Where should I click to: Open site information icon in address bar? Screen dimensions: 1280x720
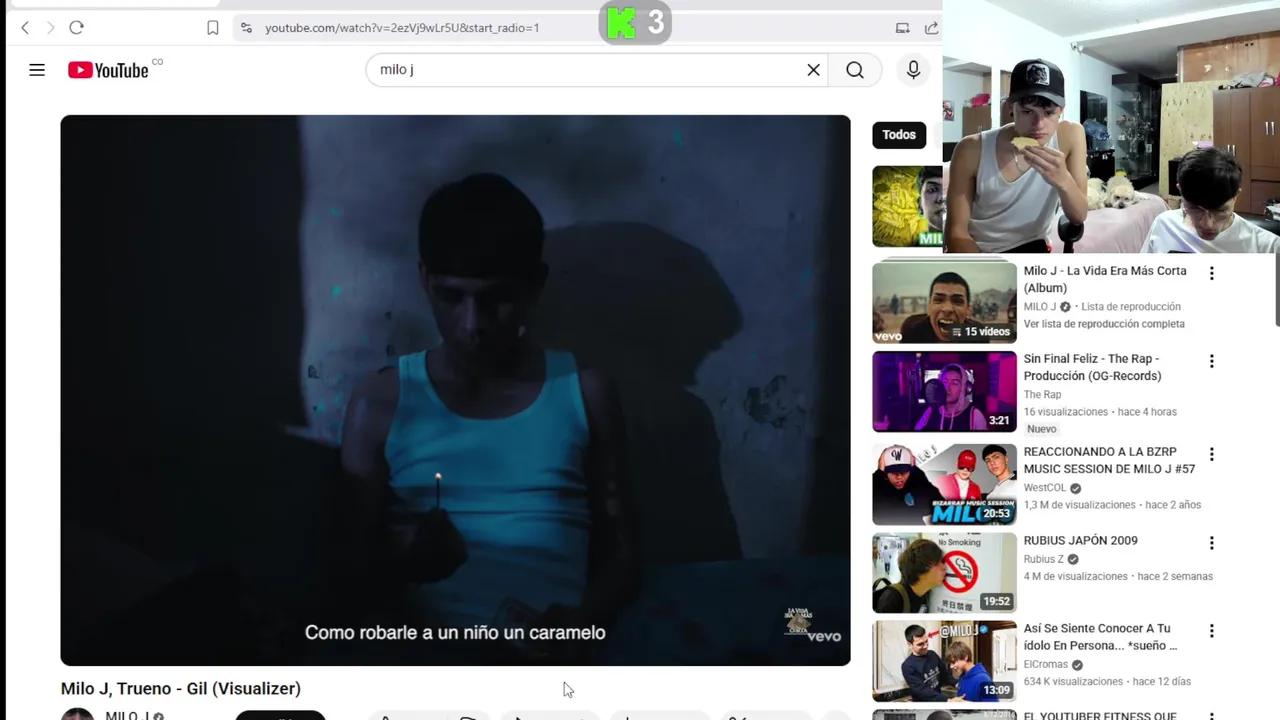click(246, 28)
